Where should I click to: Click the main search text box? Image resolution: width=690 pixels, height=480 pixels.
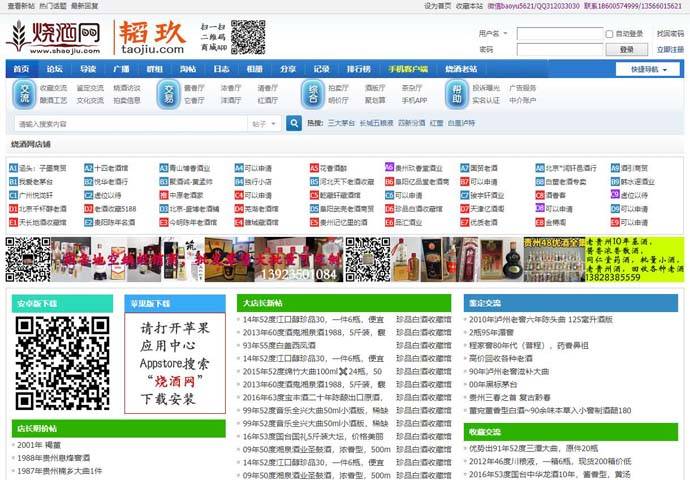tap(131, 124)
